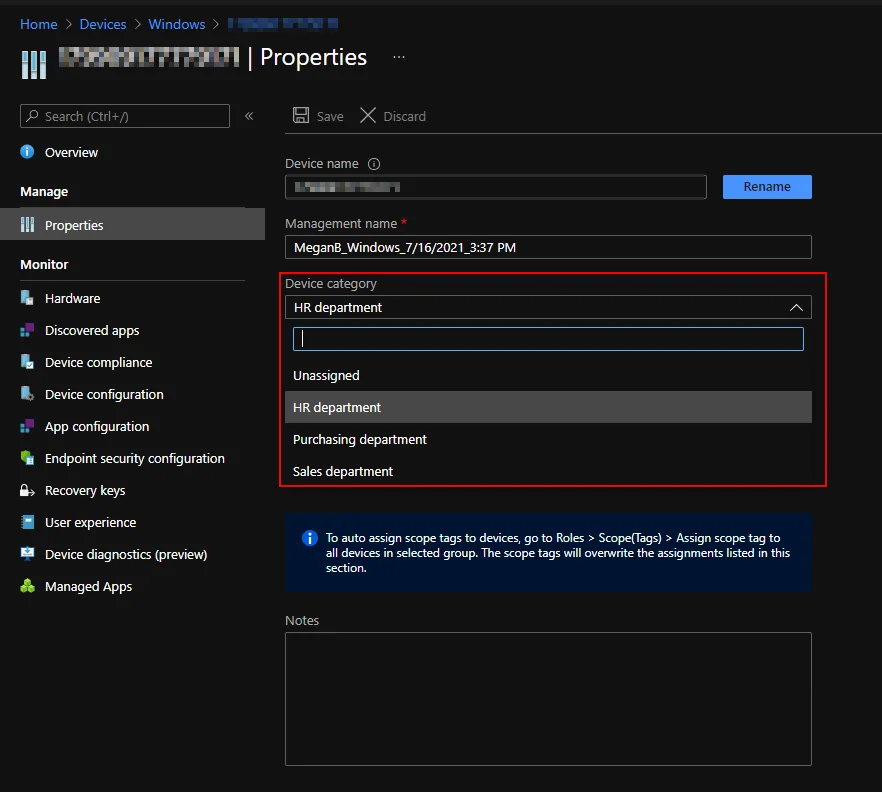Open the ellipsis more options menu
This screenshot has width=882, height=792.
399,57
